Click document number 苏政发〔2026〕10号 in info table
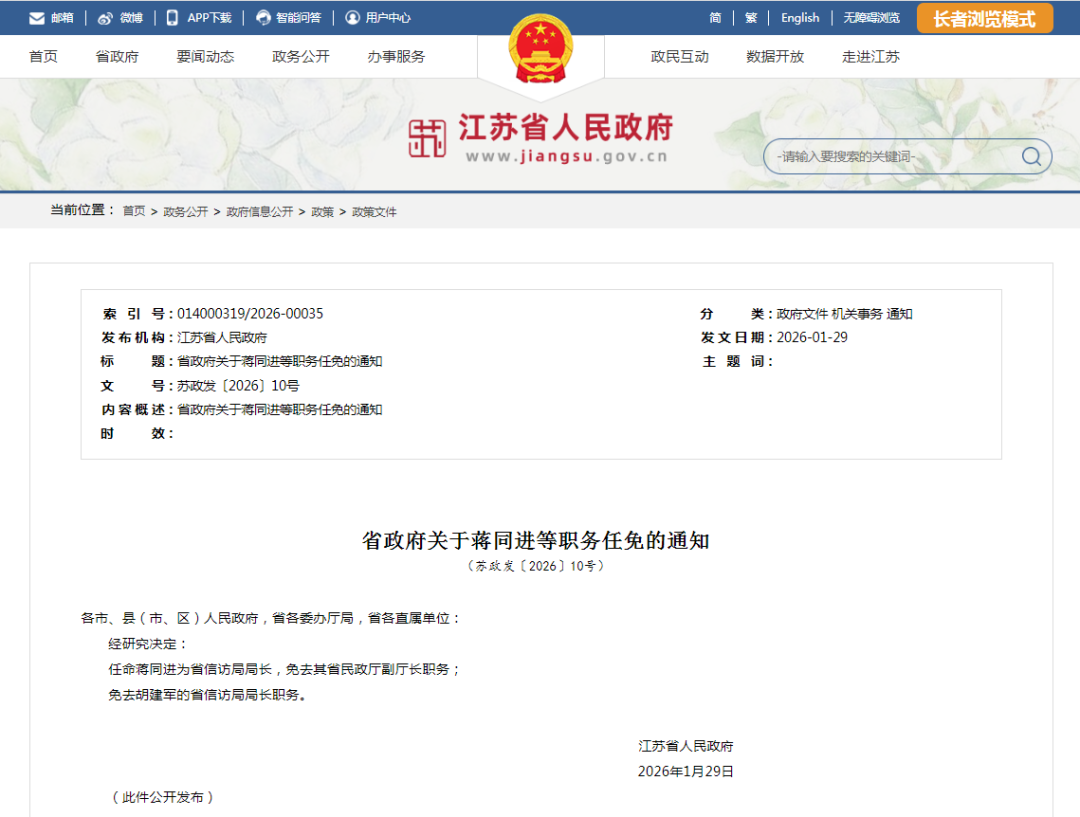This screenshot has width=1080, height=817. tap(238, 386)
